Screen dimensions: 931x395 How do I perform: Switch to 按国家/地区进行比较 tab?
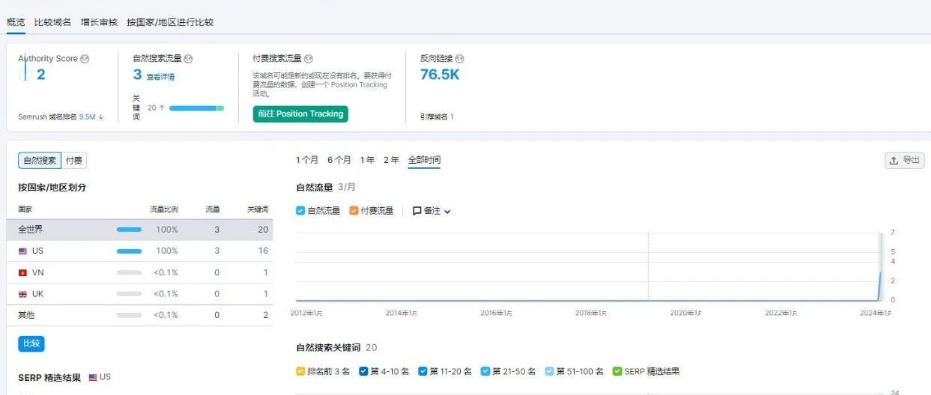(170, 23)
